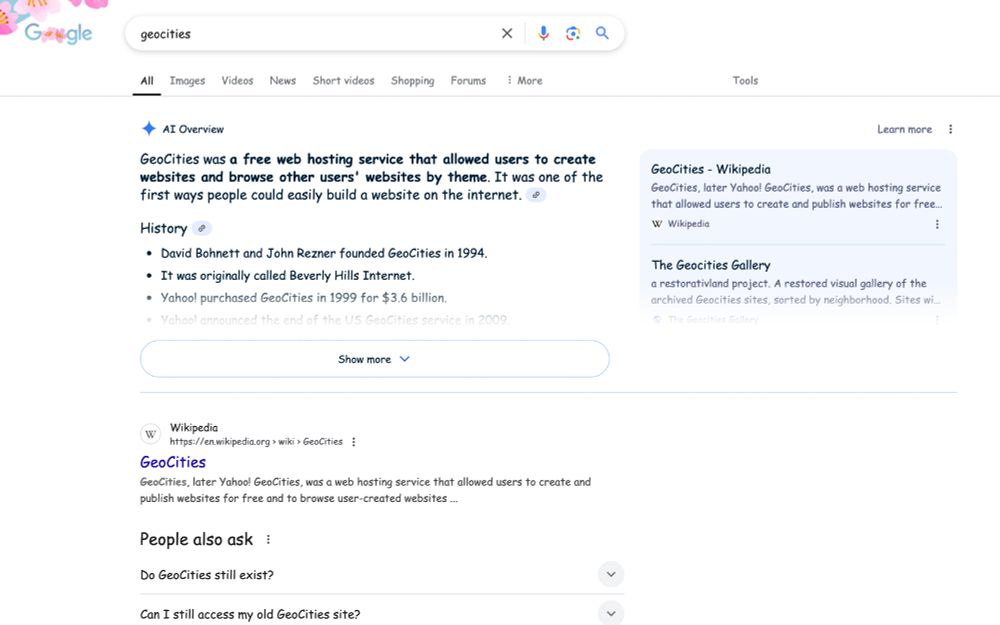Click the en.wikipedia.org result URL
The image size is (1000, 625).
click(x=256, y=441)
